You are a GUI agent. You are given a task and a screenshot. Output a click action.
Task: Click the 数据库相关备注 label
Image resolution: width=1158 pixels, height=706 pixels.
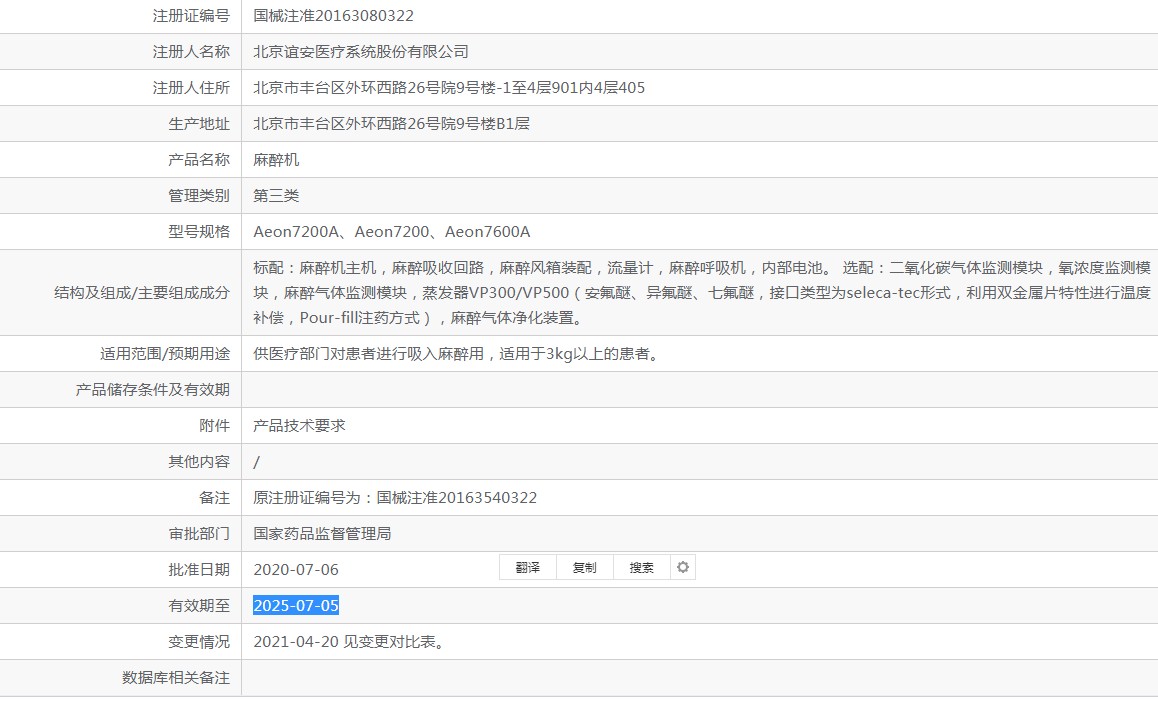tap(176, 677)
